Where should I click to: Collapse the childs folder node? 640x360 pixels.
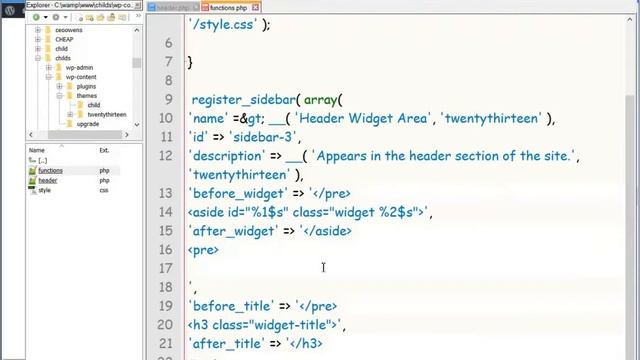pyautogui.click(x=38, y=58)
